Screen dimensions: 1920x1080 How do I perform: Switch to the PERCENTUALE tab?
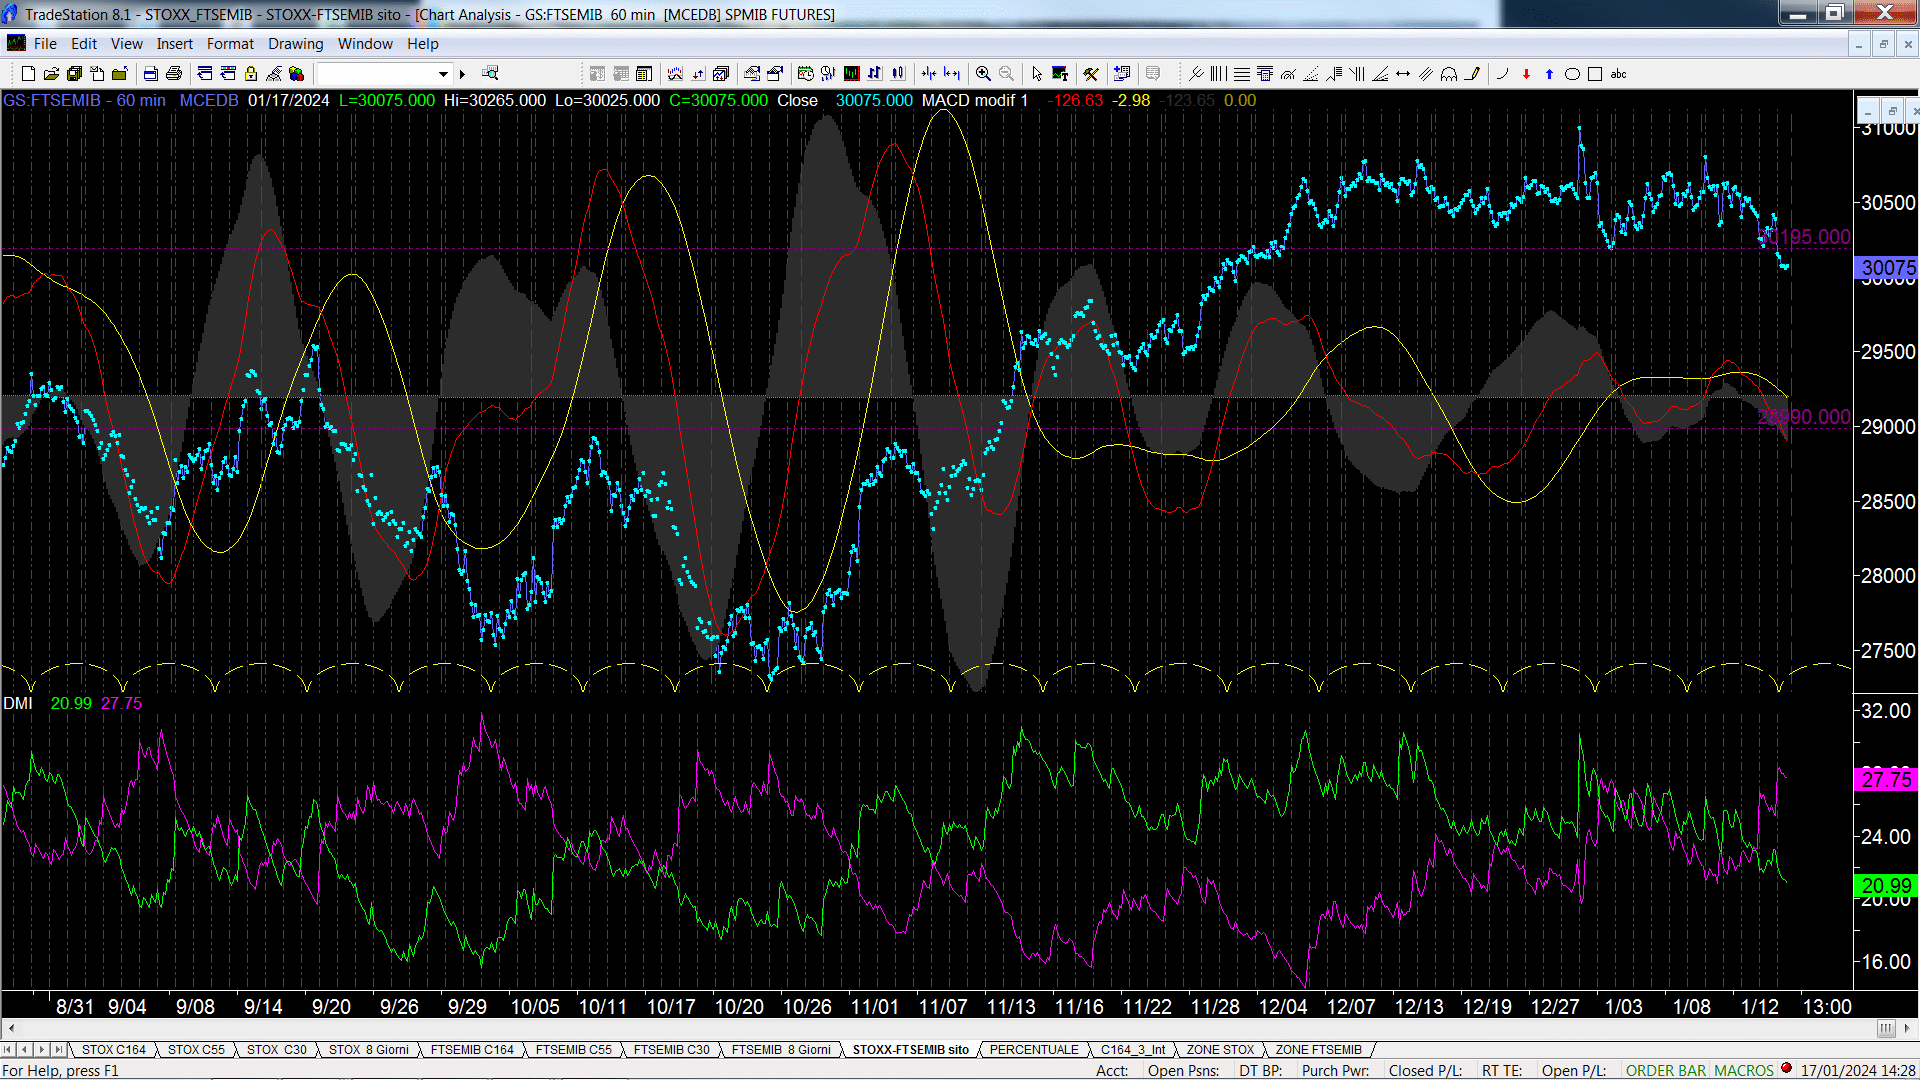1034,1050
